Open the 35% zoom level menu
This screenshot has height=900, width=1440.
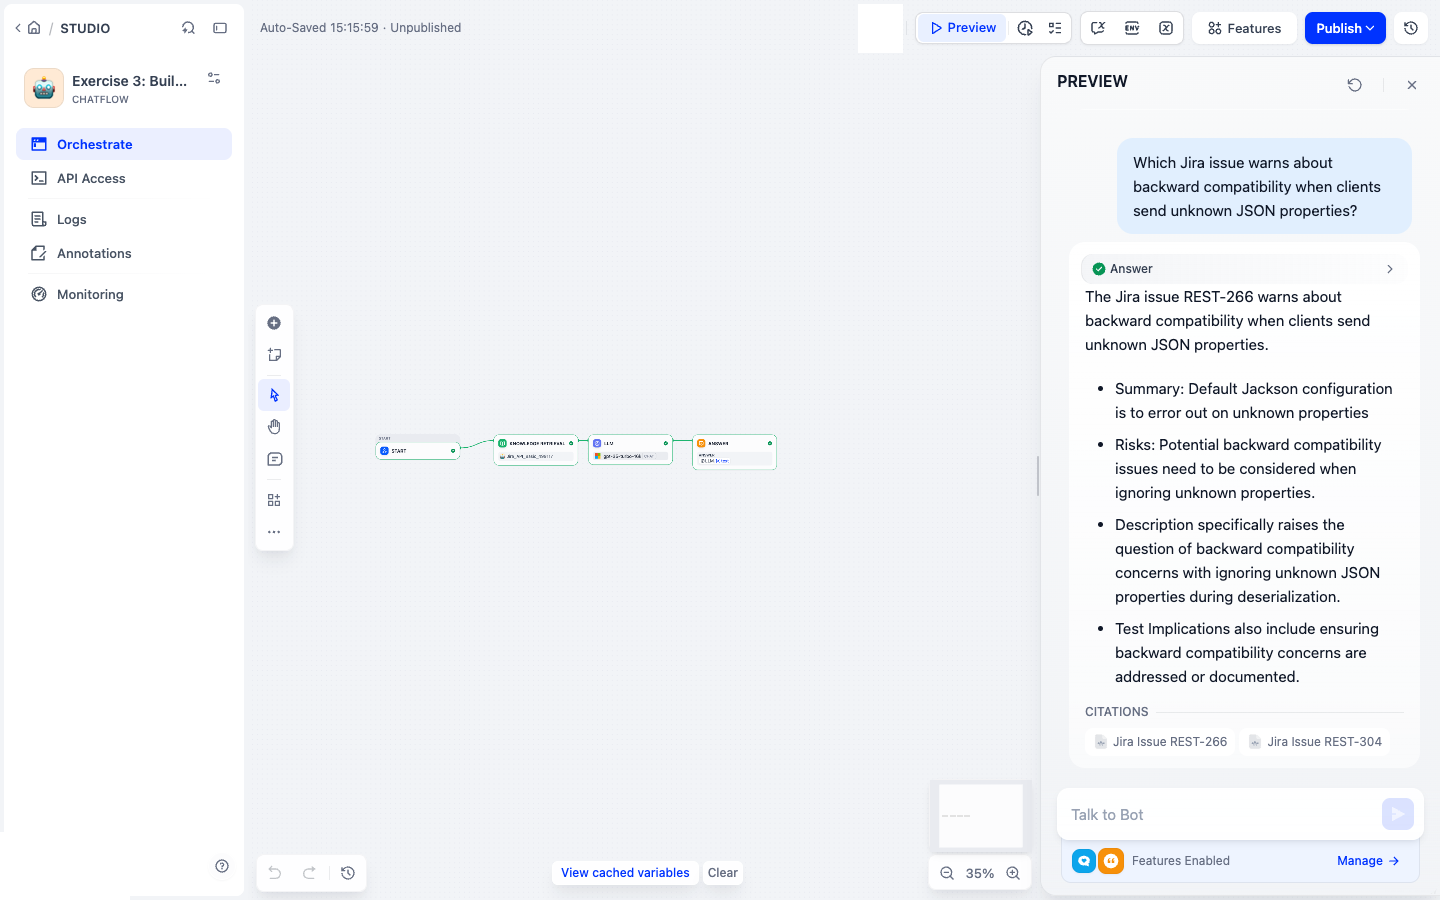click(980, 873)
